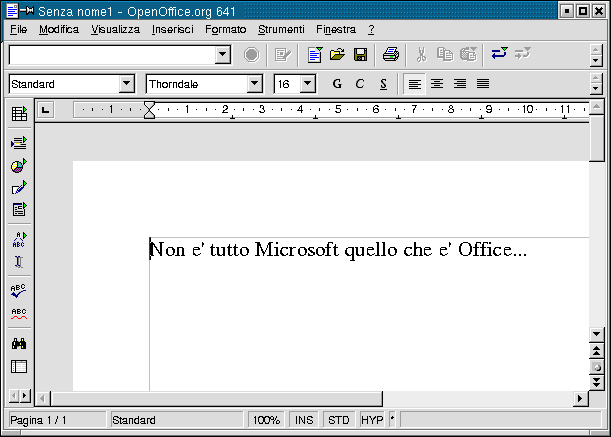611x437 pixels.
Task: Toggle INS insert mode in status bar
Action: pos(304,420)
